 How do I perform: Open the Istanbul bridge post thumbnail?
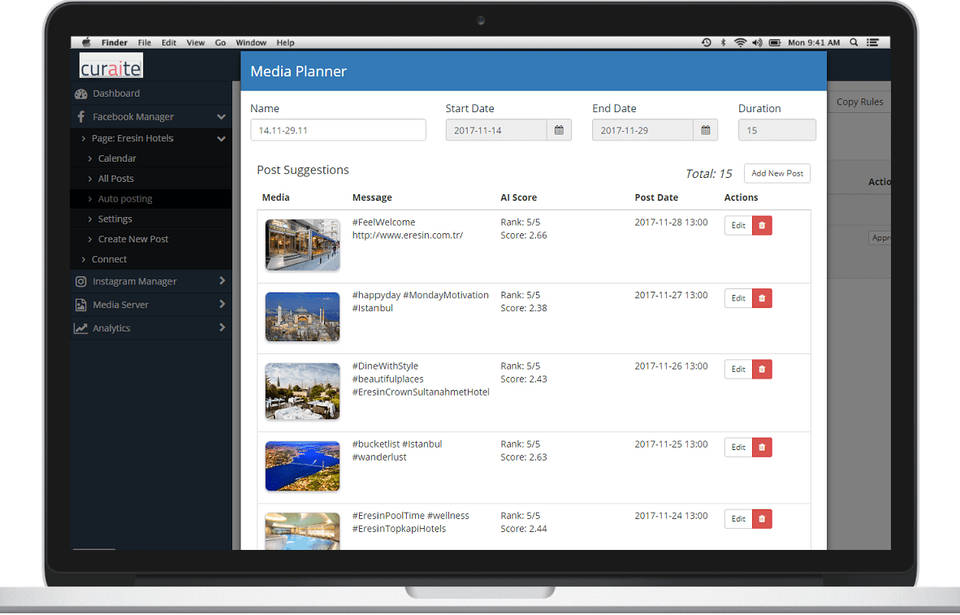pos(302,466)
